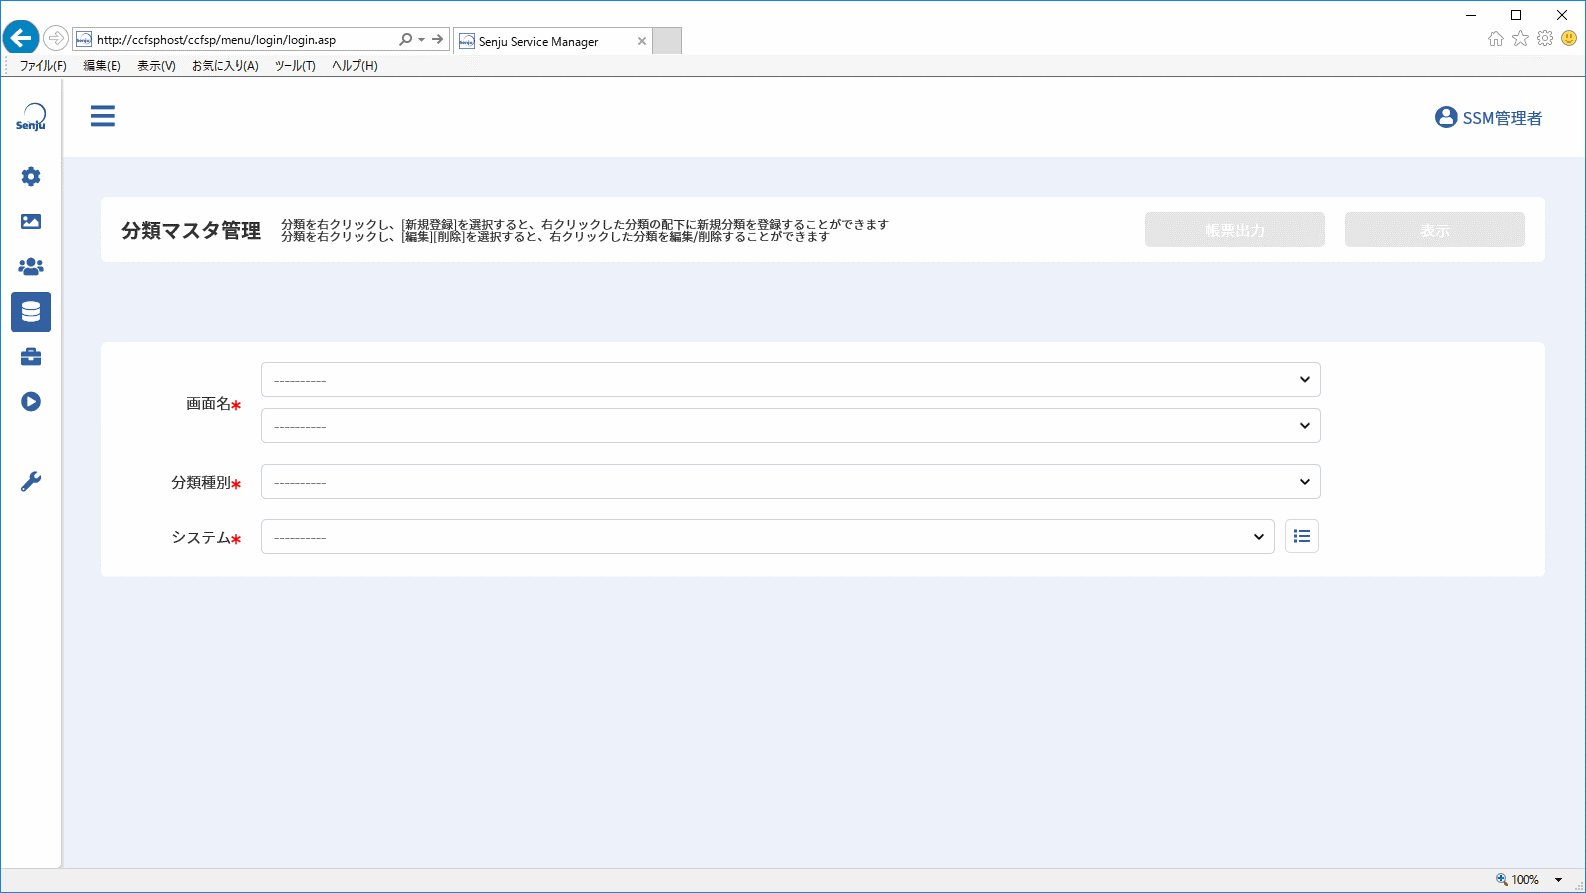Click the SSM管理者 user profile icon

coord(1446,117)
